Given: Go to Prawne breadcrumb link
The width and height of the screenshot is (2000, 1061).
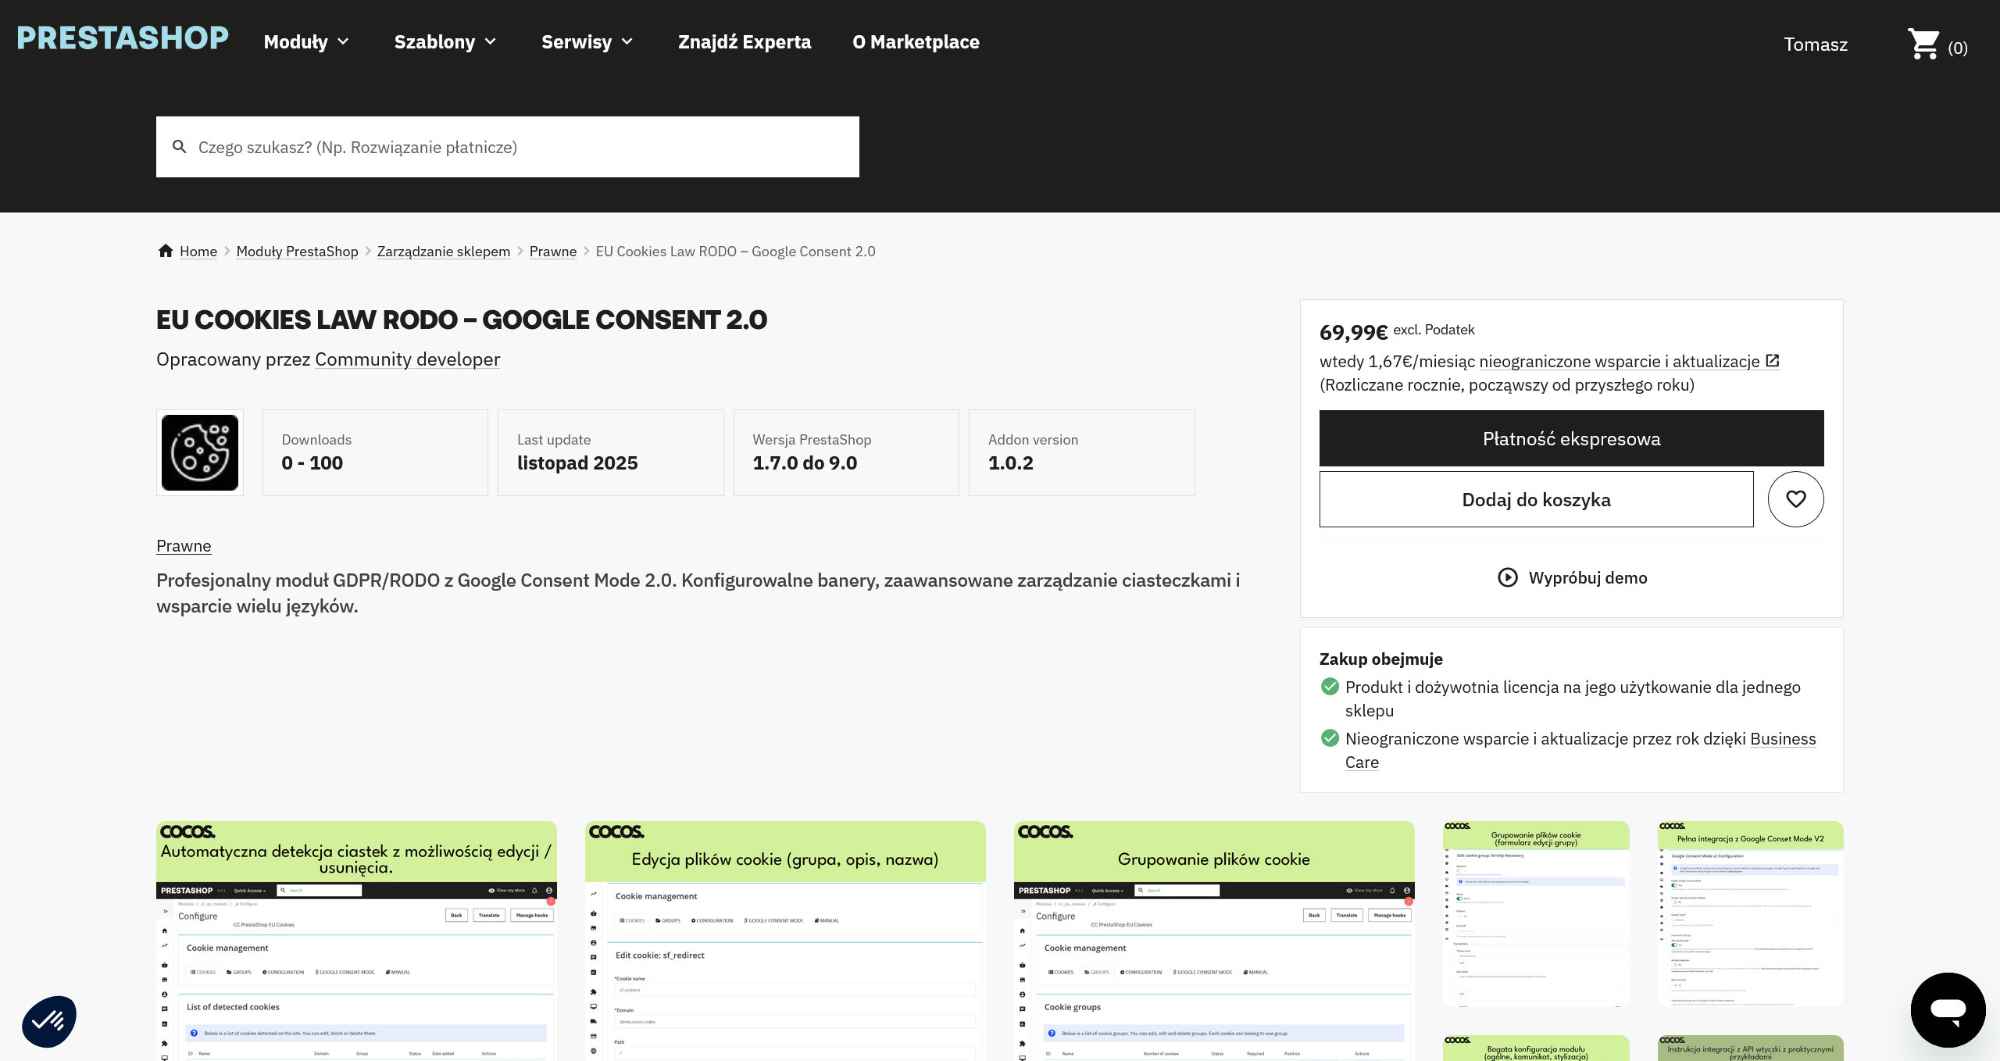Looking at the screenshot, I should (x=553, y=252).
